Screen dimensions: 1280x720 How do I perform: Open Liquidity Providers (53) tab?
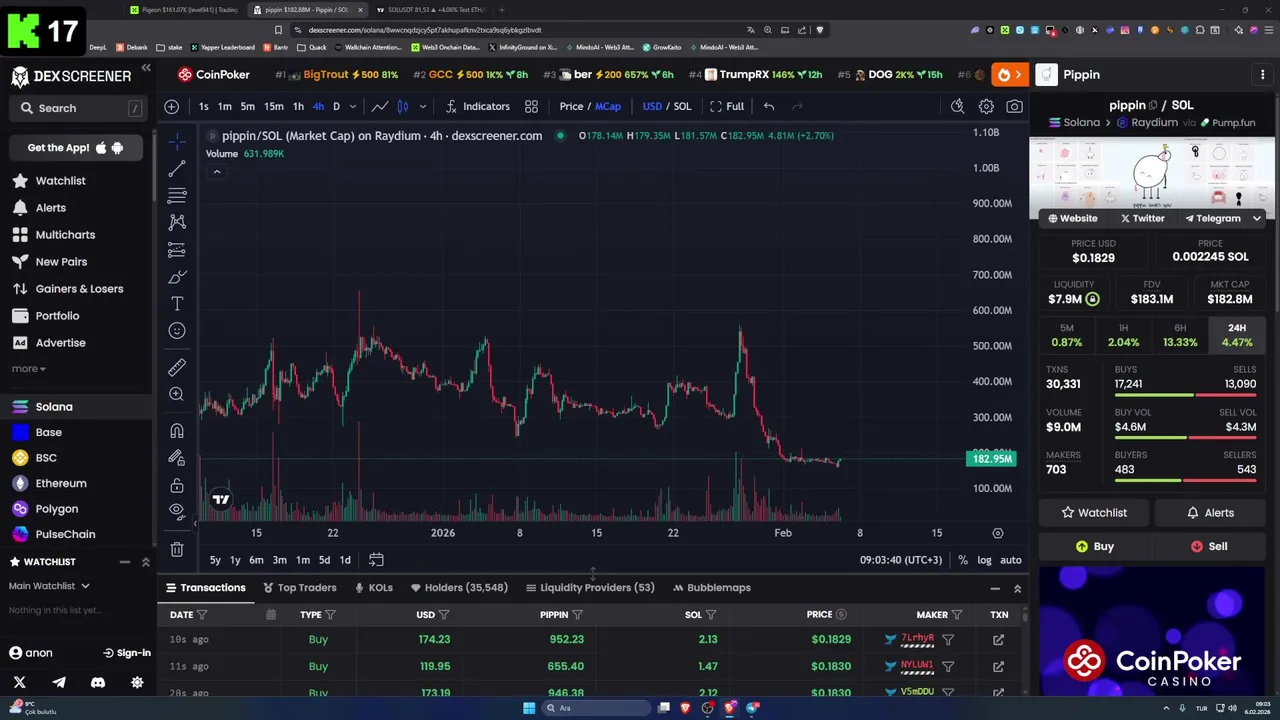[x=590, y=588]
